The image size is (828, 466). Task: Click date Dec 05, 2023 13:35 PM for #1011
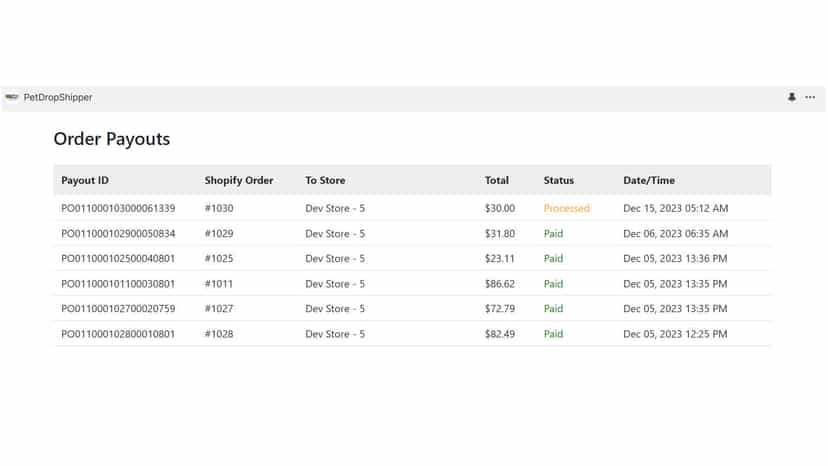click(675, 284)
